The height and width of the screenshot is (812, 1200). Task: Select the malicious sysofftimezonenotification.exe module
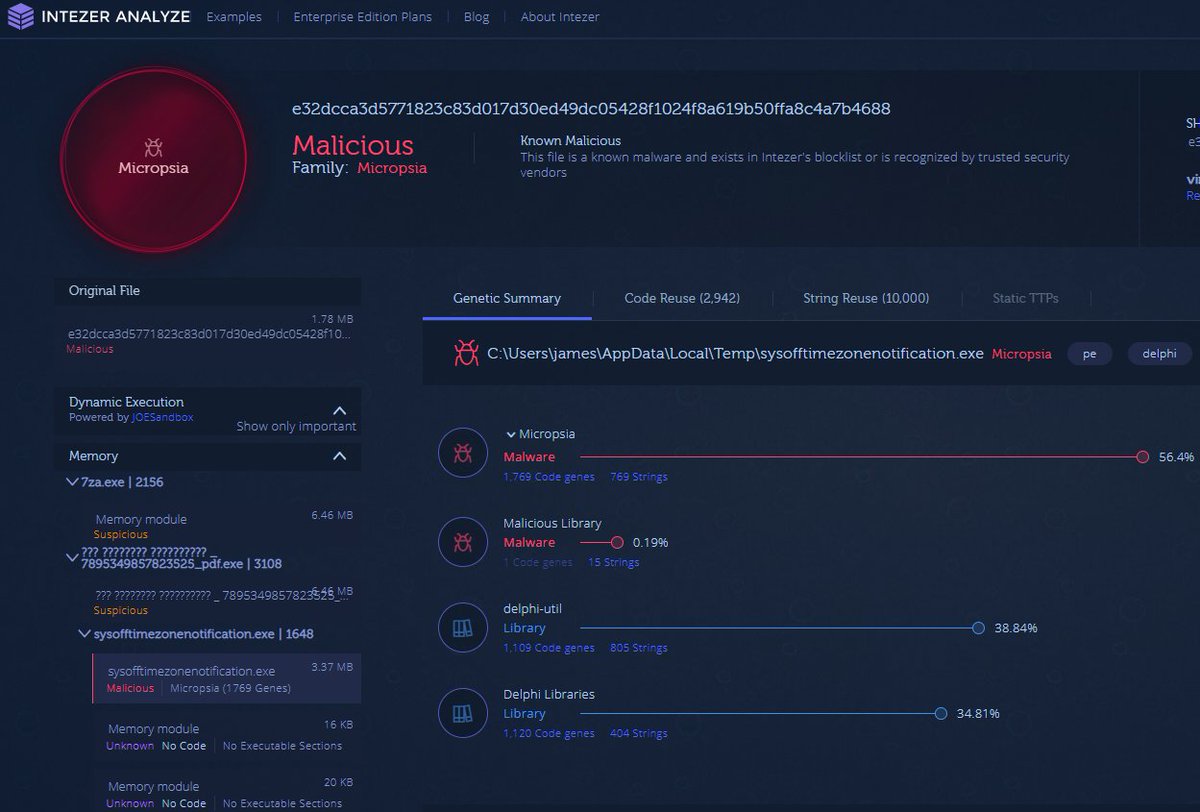(226, 678)
